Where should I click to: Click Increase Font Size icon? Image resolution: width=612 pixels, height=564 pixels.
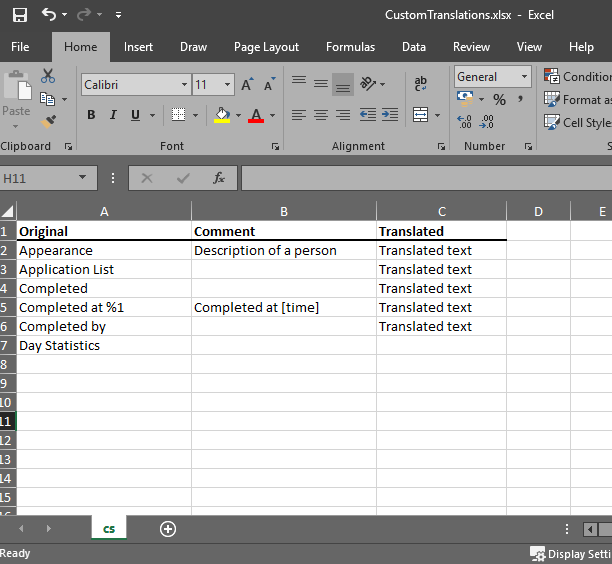click(247, 85)
